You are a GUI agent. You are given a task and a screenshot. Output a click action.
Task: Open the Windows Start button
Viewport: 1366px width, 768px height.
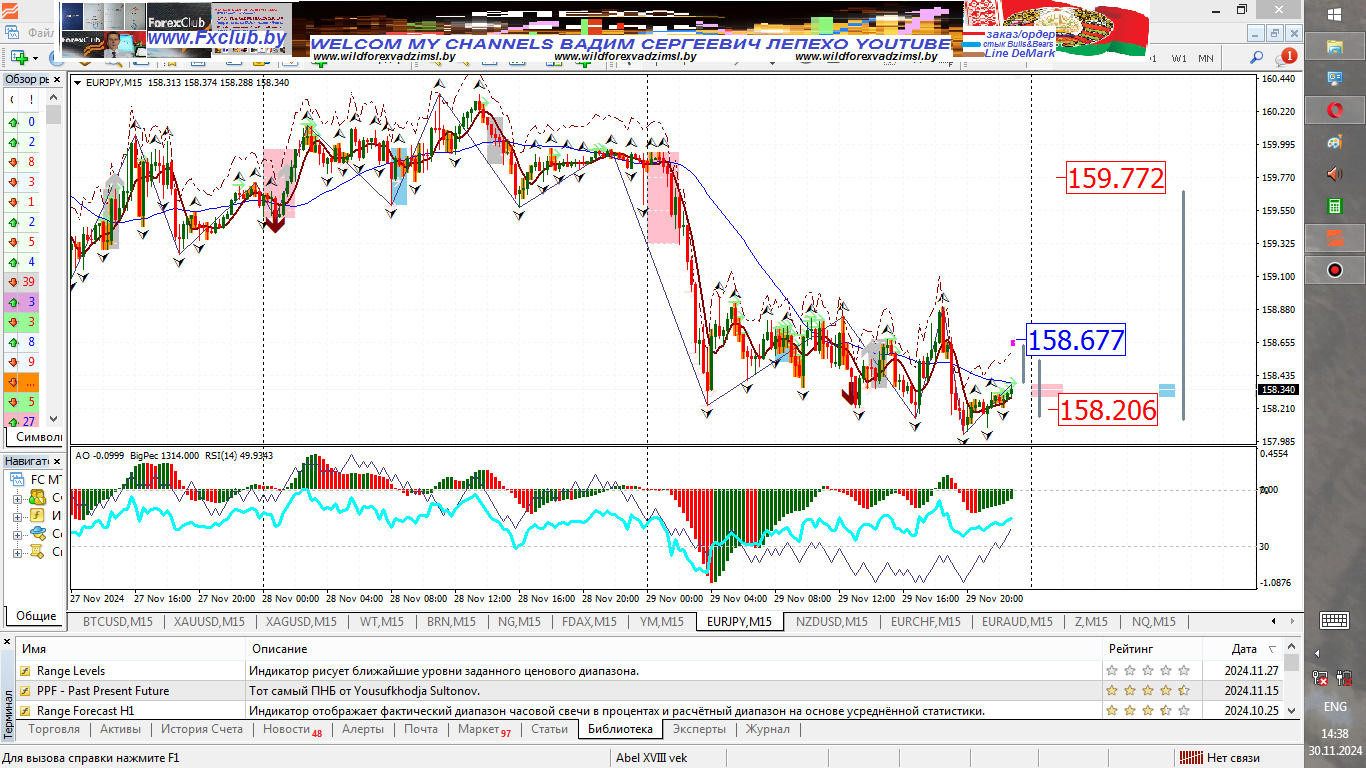coord(1334,14)
